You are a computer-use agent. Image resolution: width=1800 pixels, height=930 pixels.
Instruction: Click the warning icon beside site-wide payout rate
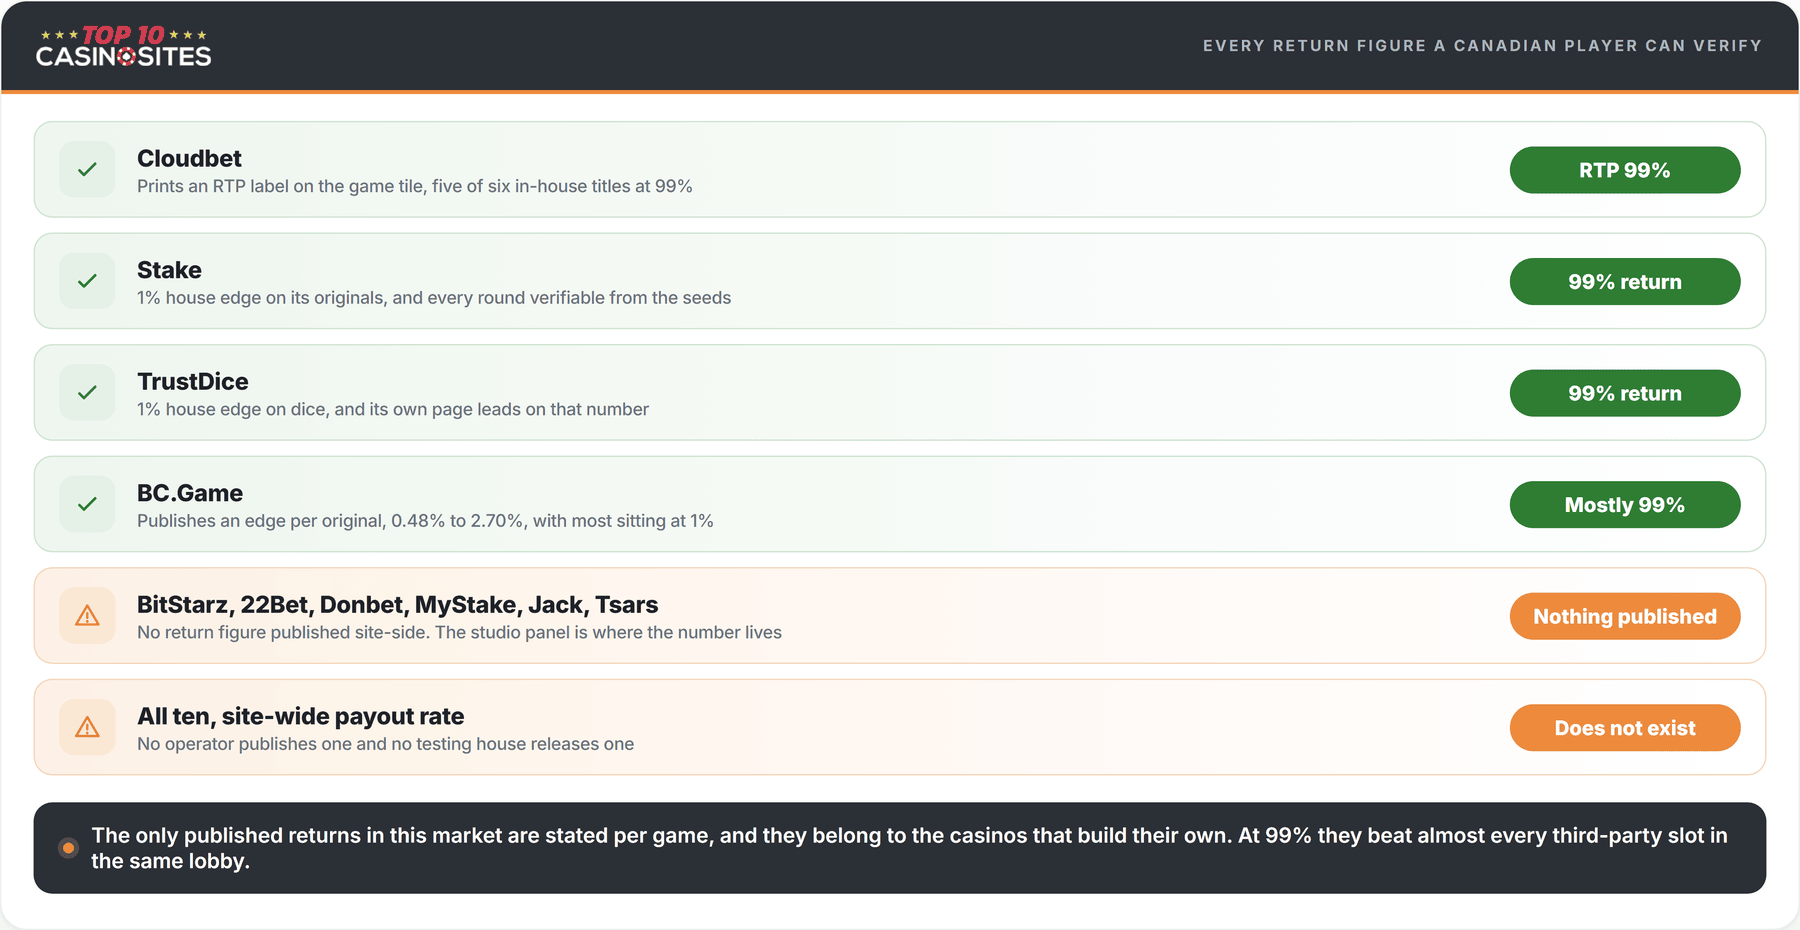[x=87, y=727]
